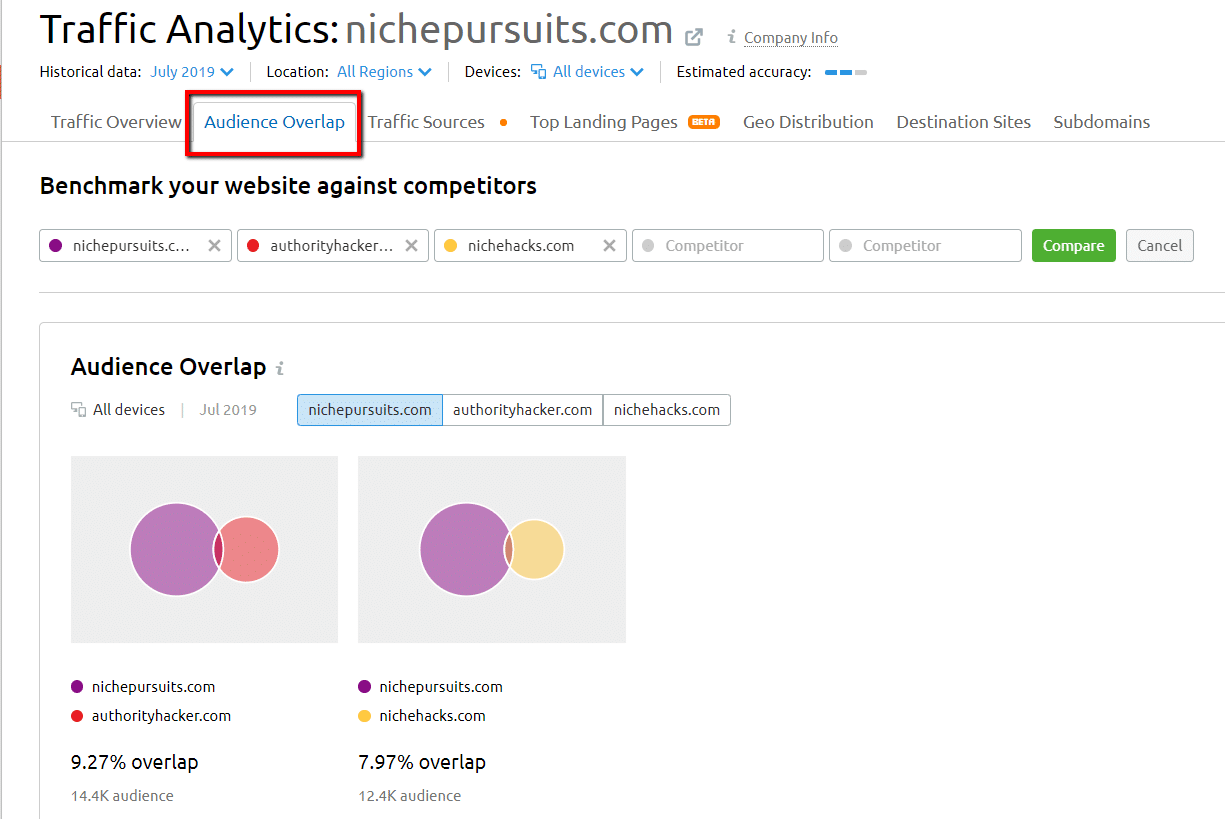Click the 7.97% overlap value
1225x819 pixels.
tap(422, 762)
